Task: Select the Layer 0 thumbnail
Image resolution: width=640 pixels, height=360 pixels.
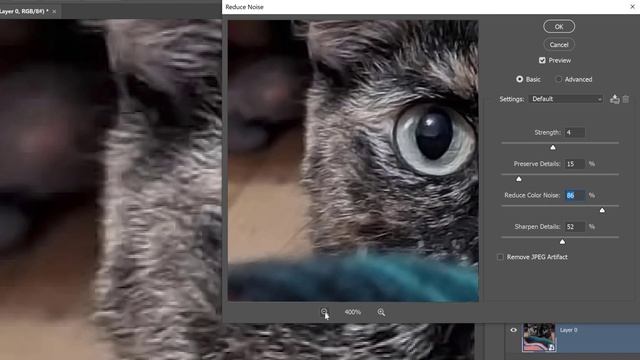Action: coord(539,338)
